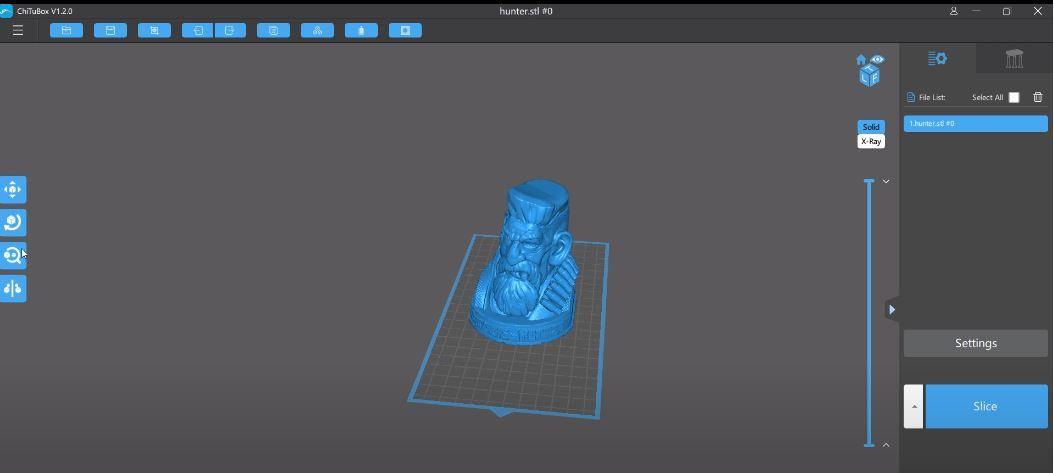Screen dimensions: 1054x473
Task: Click the hollow toolbar icon
Action: click(x=361, y=30)
